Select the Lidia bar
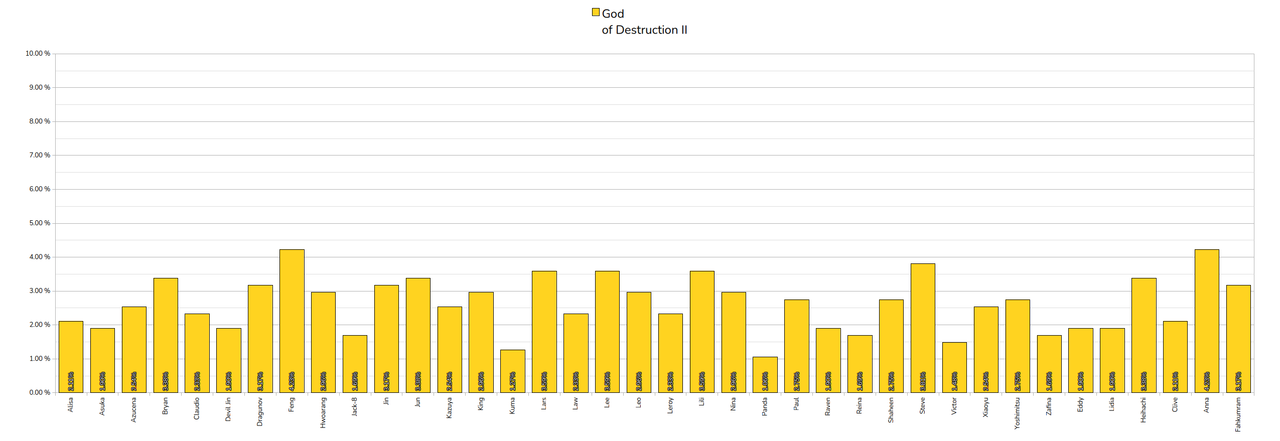Viewport: 1280px width, 441px height. [x=1113, y=360]
